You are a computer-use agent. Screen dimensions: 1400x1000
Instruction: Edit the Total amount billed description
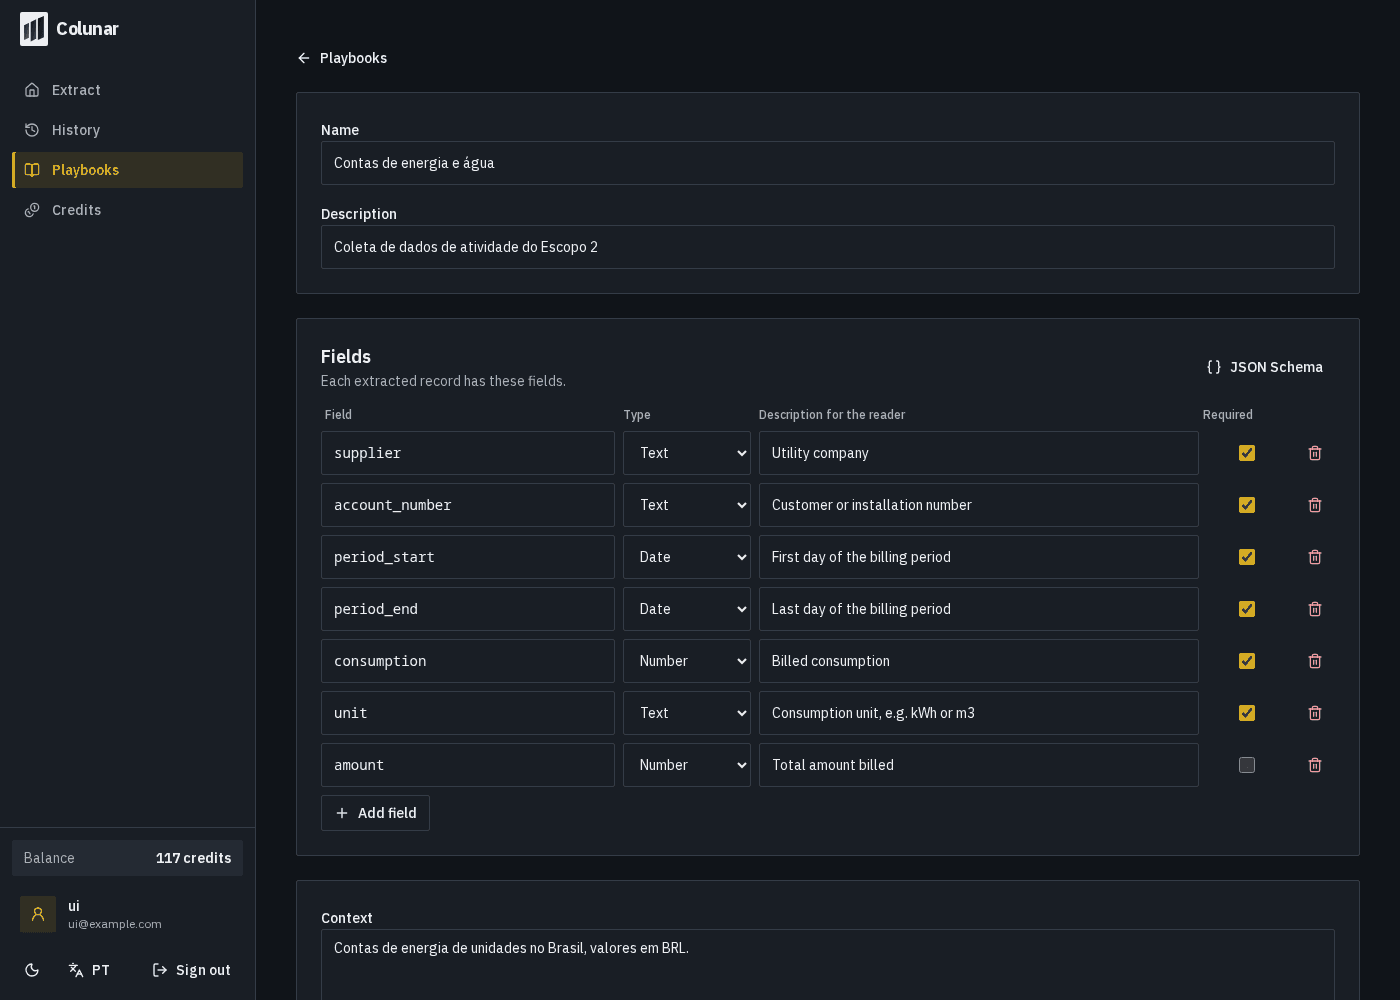point(979,765)
